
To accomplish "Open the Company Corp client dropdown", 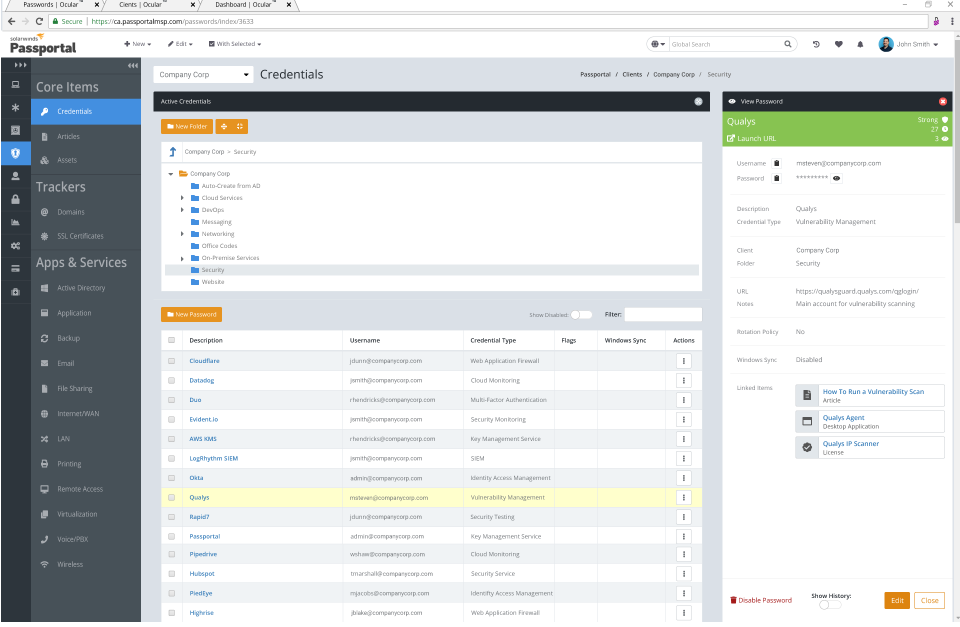I will click(x=203, y=75).
